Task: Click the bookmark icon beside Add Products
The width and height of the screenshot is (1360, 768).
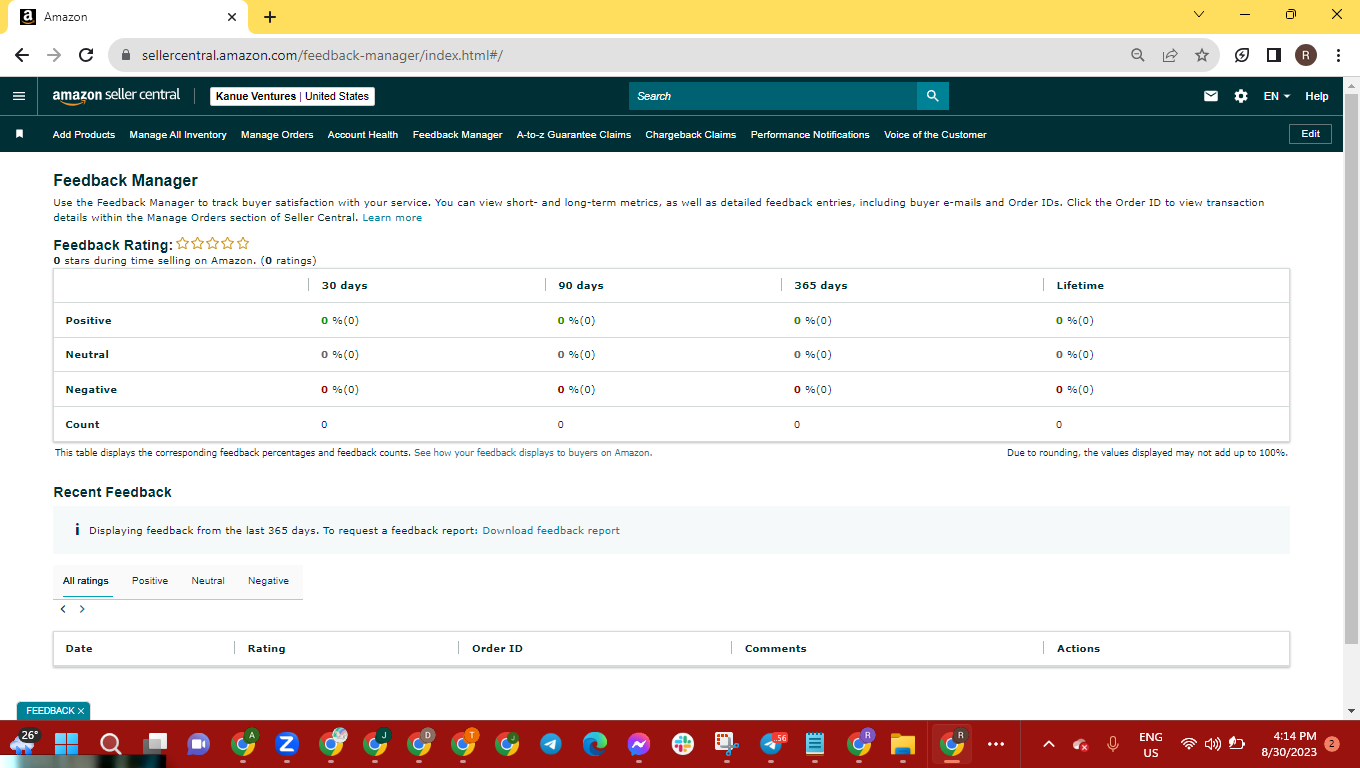Action: point(19,134)
